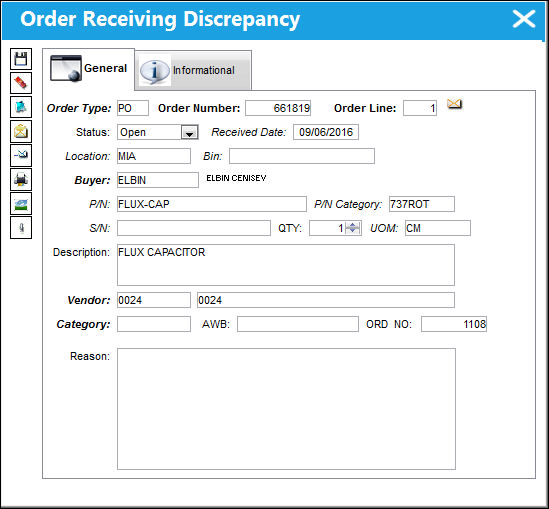Click the Print icon in sidebar

[21, 180]
